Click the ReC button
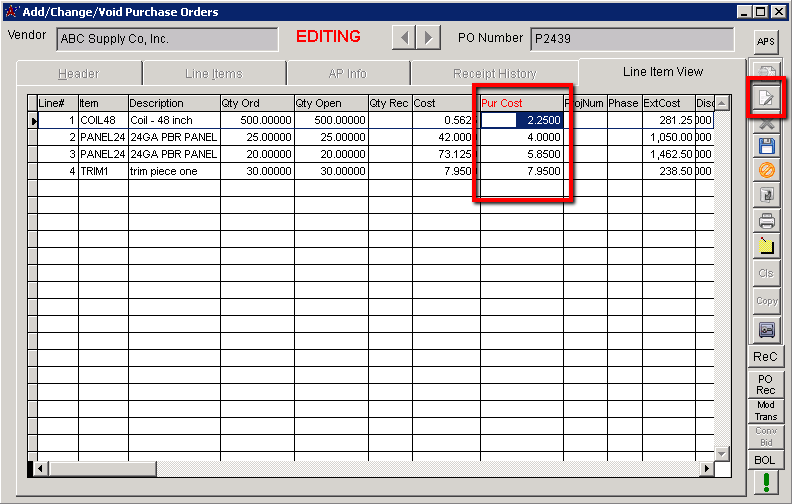This screenshot has width=792, height=504. click(766, 356)
